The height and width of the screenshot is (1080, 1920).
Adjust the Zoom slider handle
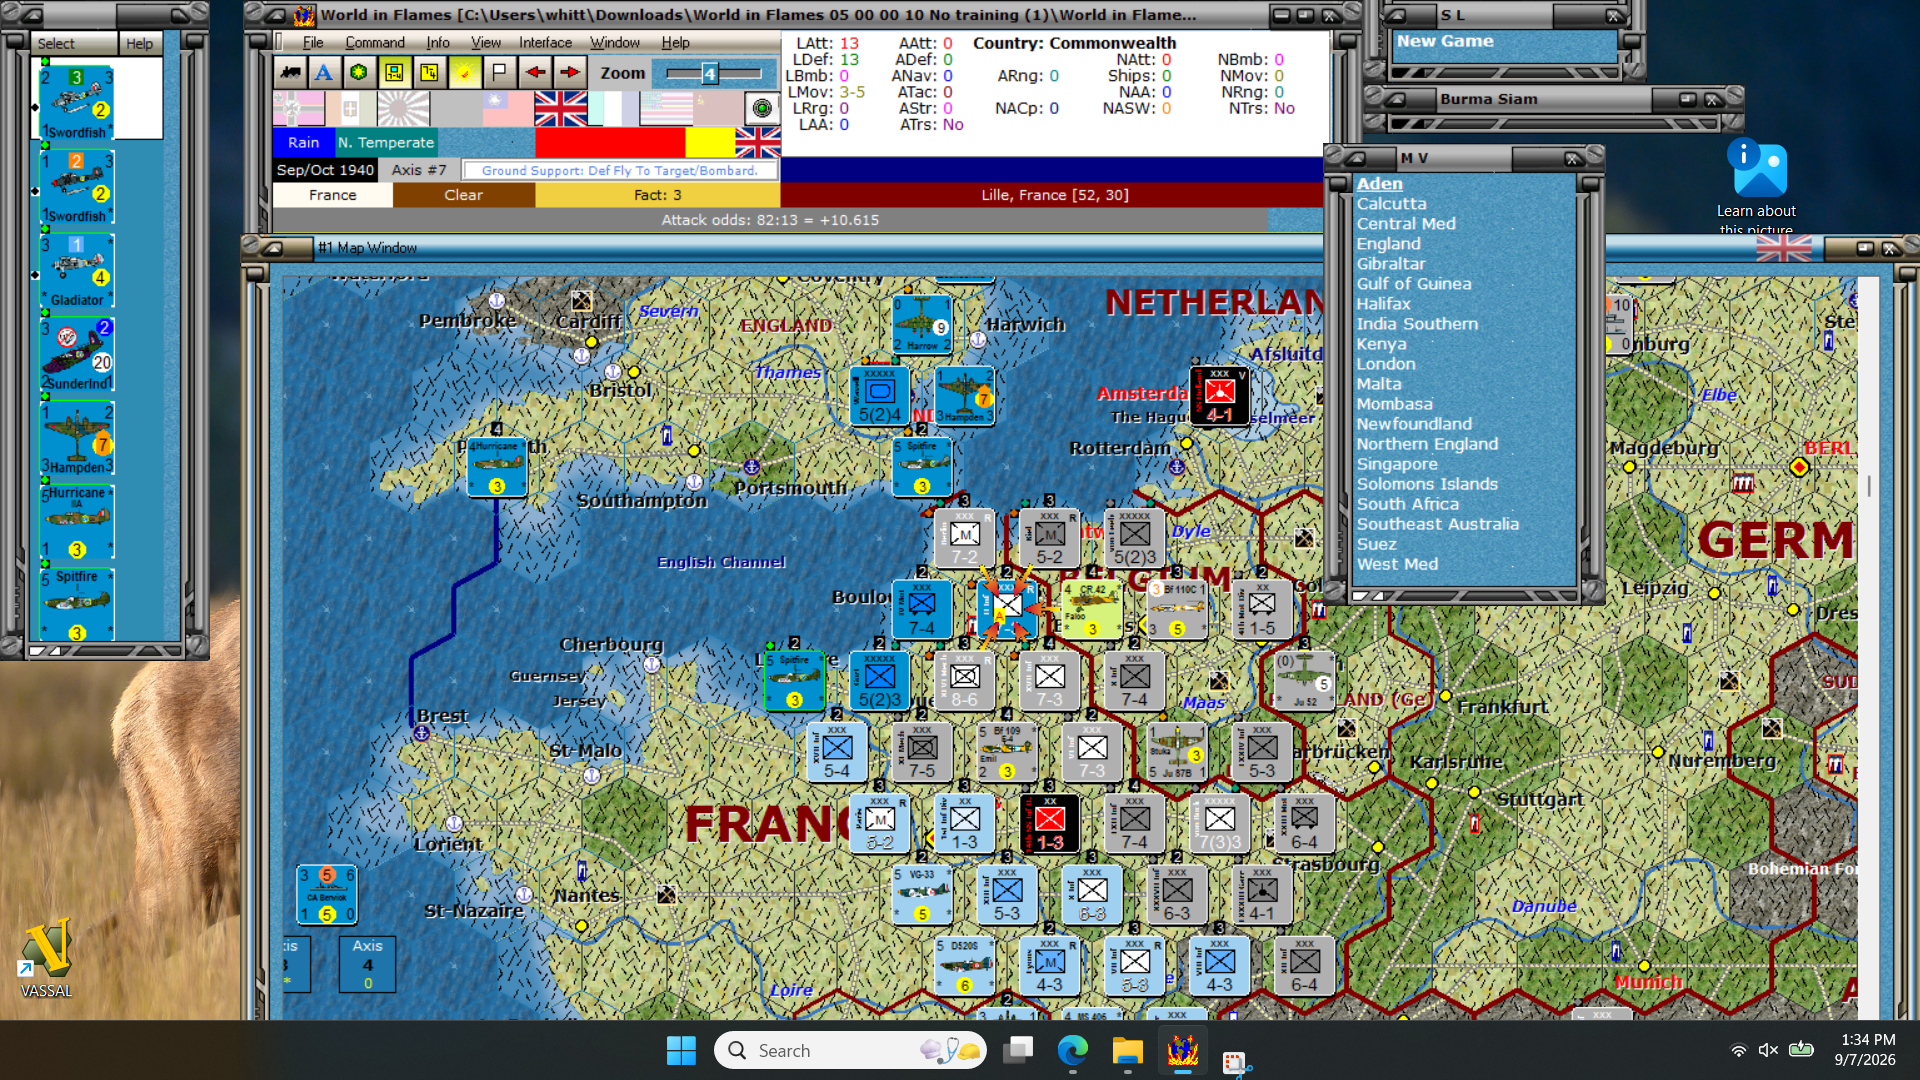point(709,73)
